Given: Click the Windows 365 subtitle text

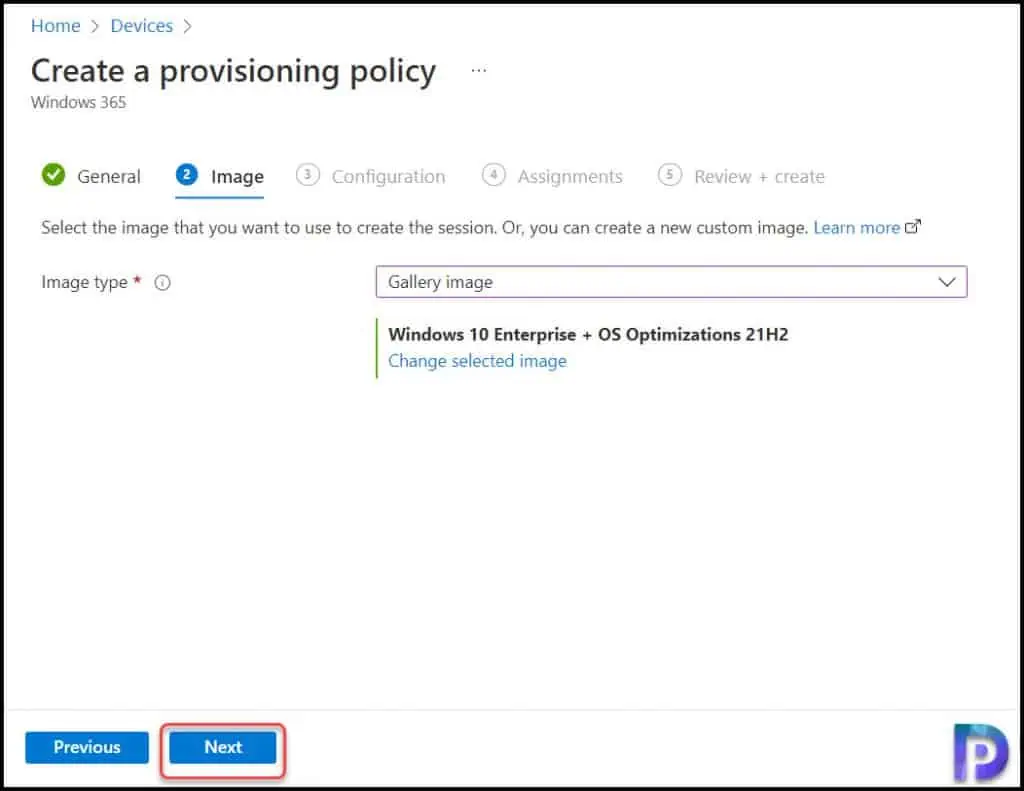Looking at the screenshot, I should click(78, 103).
